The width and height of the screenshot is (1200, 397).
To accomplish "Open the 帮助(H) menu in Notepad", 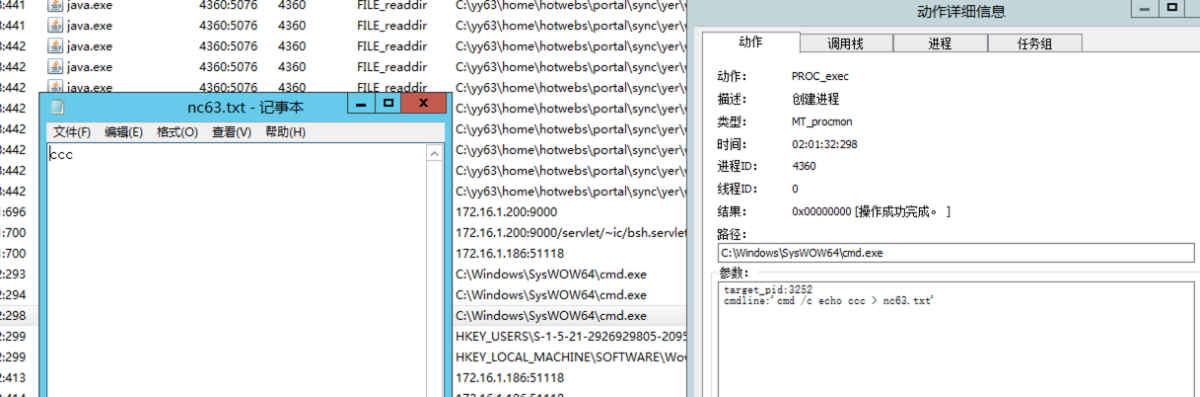I will click(x=285, y=132).
